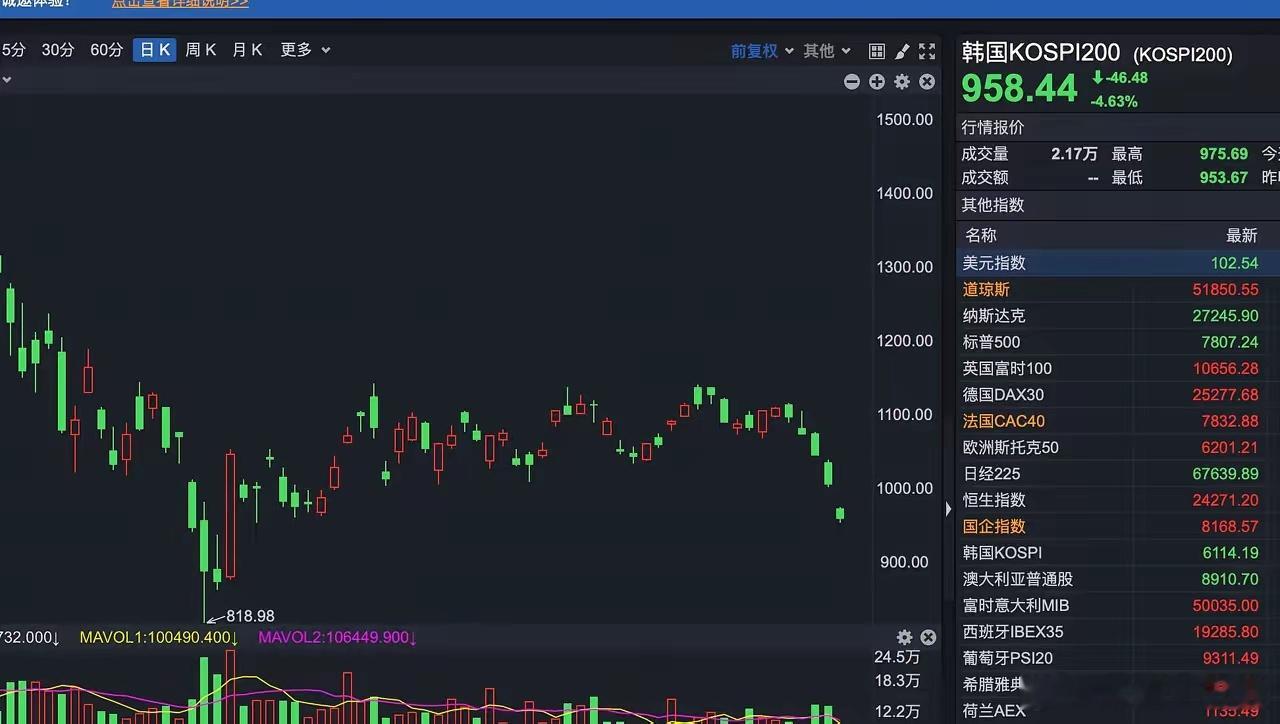The width and height of the screenshot is (1280, 724).
Task: Zoom in the K-line chart with plus icon
Action: pos(877,82)
